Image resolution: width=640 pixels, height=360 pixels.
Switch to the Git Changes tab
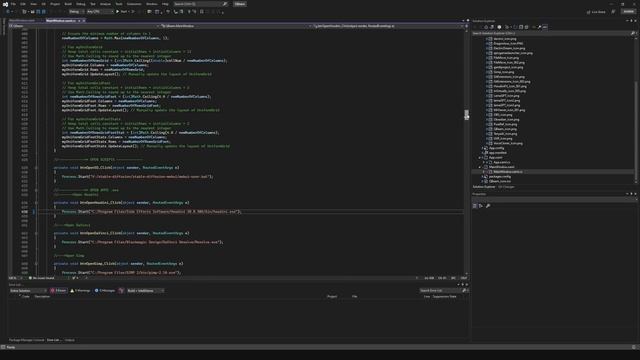click(x=506, y=187)
